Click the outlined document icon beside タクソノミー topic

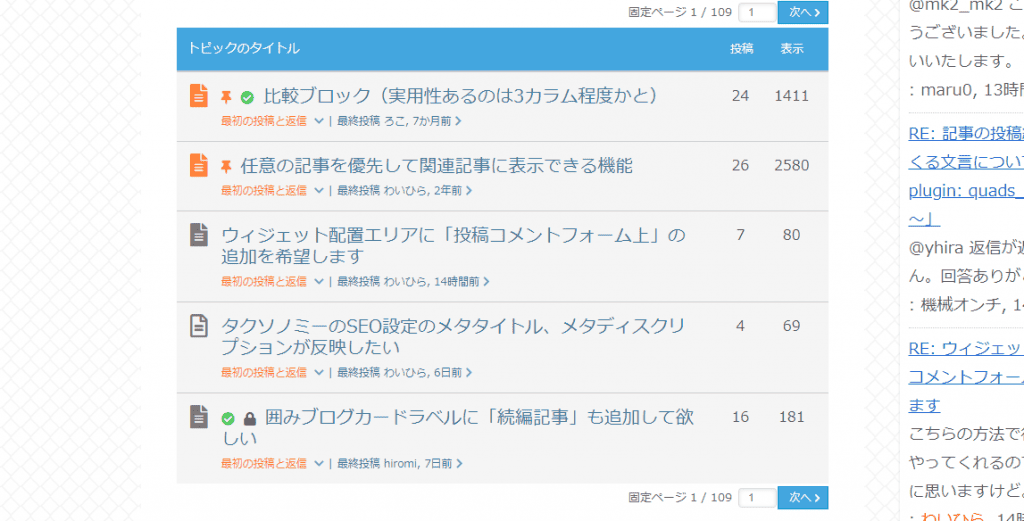[199, 325]
